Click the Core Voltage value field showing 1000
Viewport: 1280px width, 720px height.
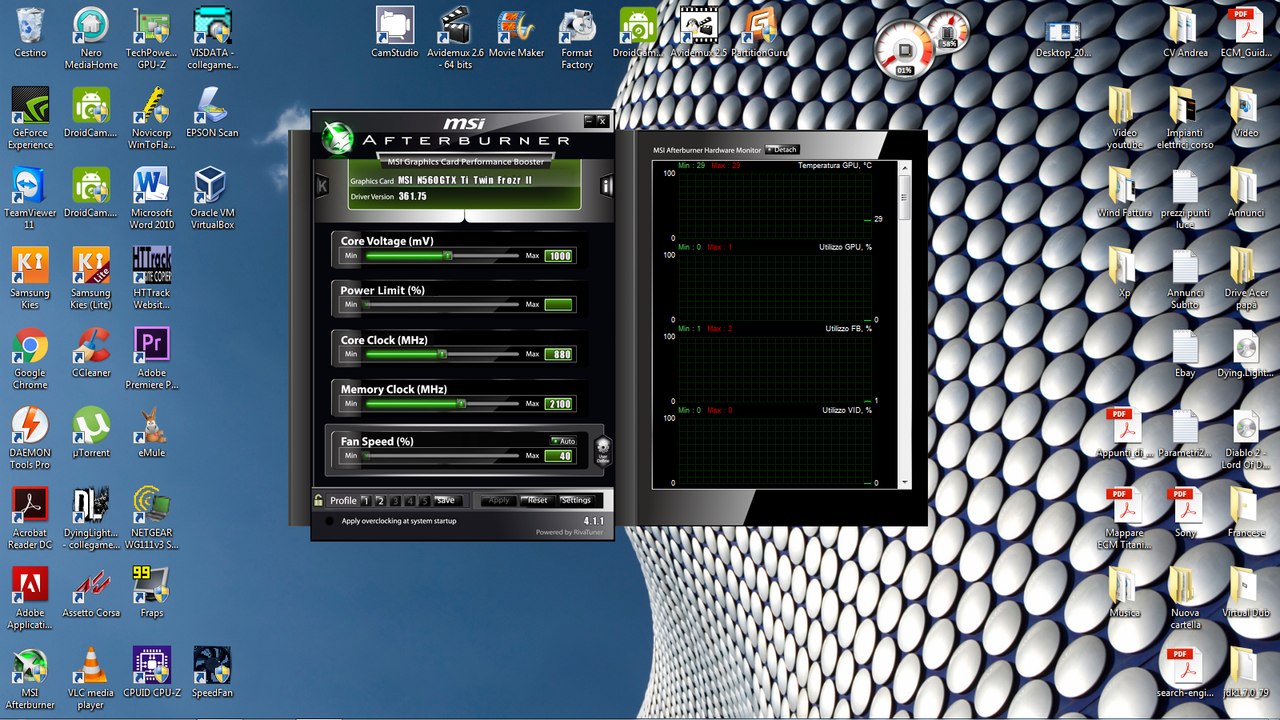pyautogui.click(x=559, y=256)
